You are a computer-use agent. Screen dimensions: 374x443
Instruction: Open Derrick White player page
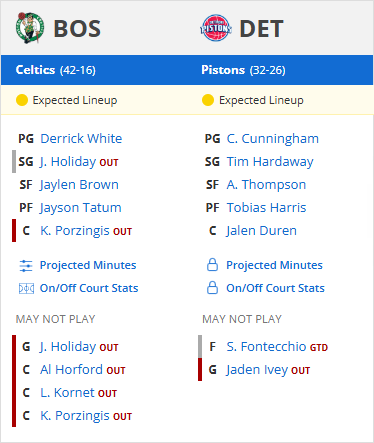click(x=81, y=139)
